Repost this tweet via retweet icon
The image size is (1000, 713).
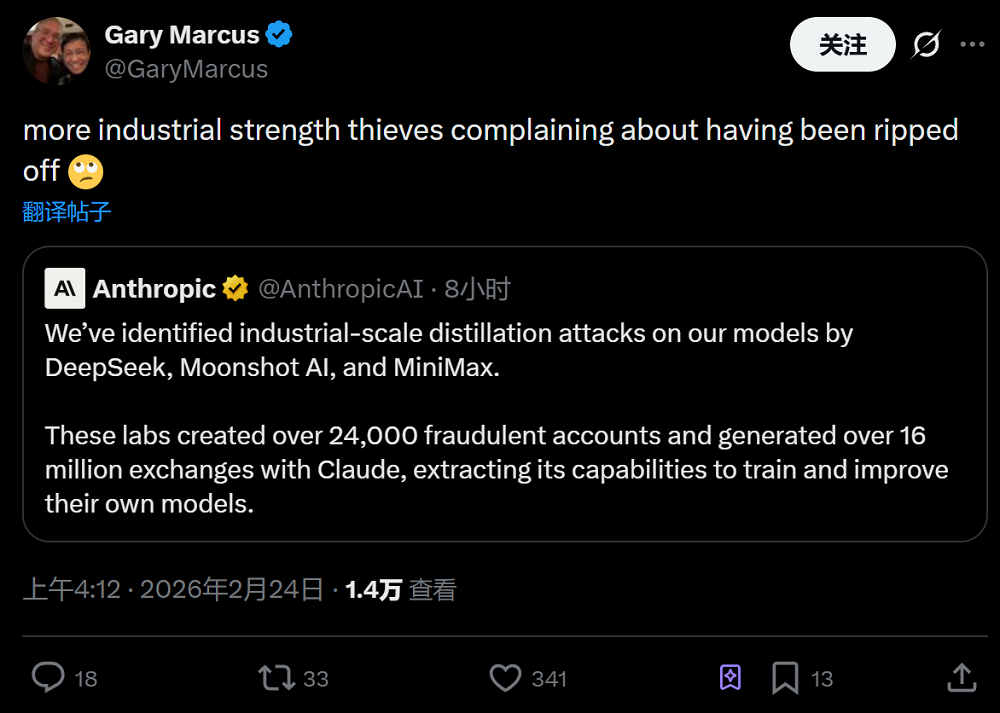tap(276, 678)
